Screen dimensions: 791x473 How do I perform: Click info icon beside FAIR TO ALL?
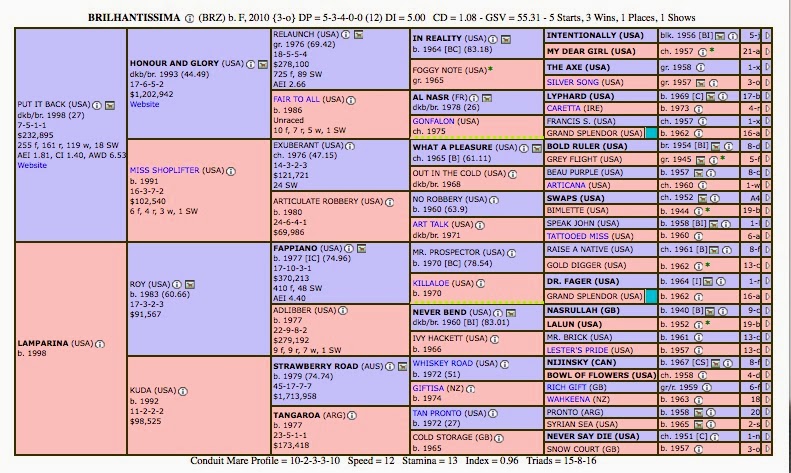(351, 100)
